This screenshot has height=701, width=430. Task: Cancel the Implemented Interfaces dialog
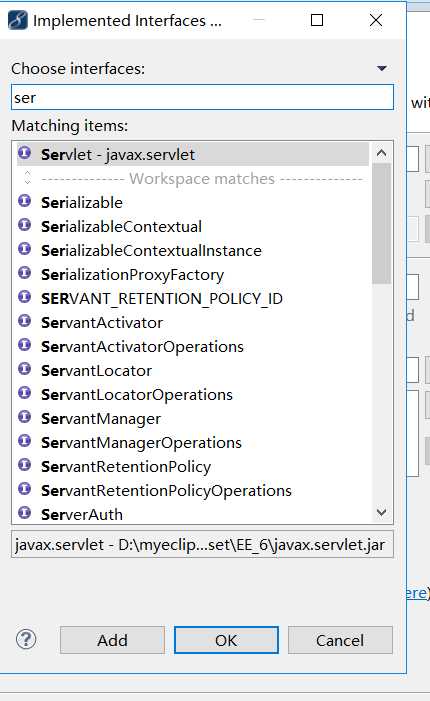pos(340,640)
